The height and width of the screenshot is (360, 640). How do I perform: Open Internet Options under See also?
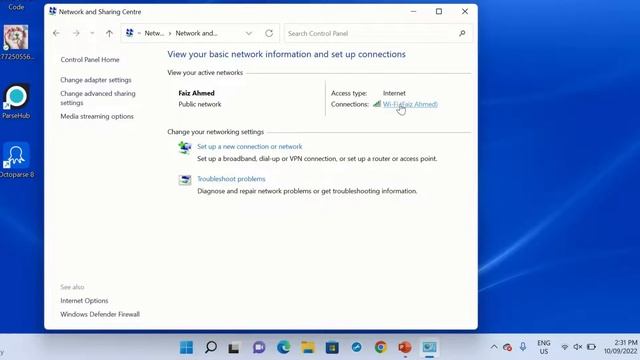(x=84, y=301)
